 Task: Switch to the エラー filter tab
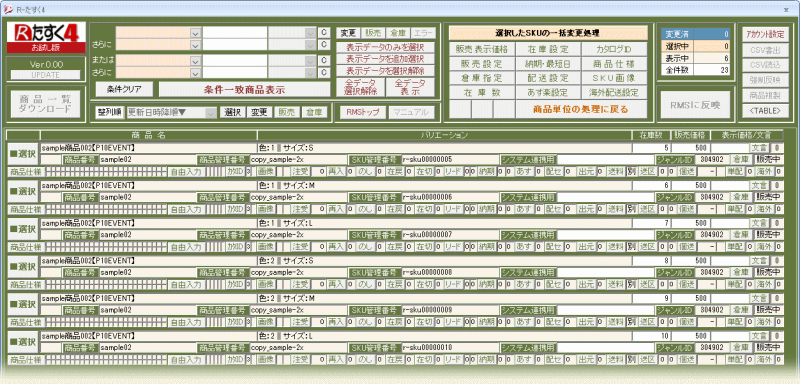[x=423, y=33]
